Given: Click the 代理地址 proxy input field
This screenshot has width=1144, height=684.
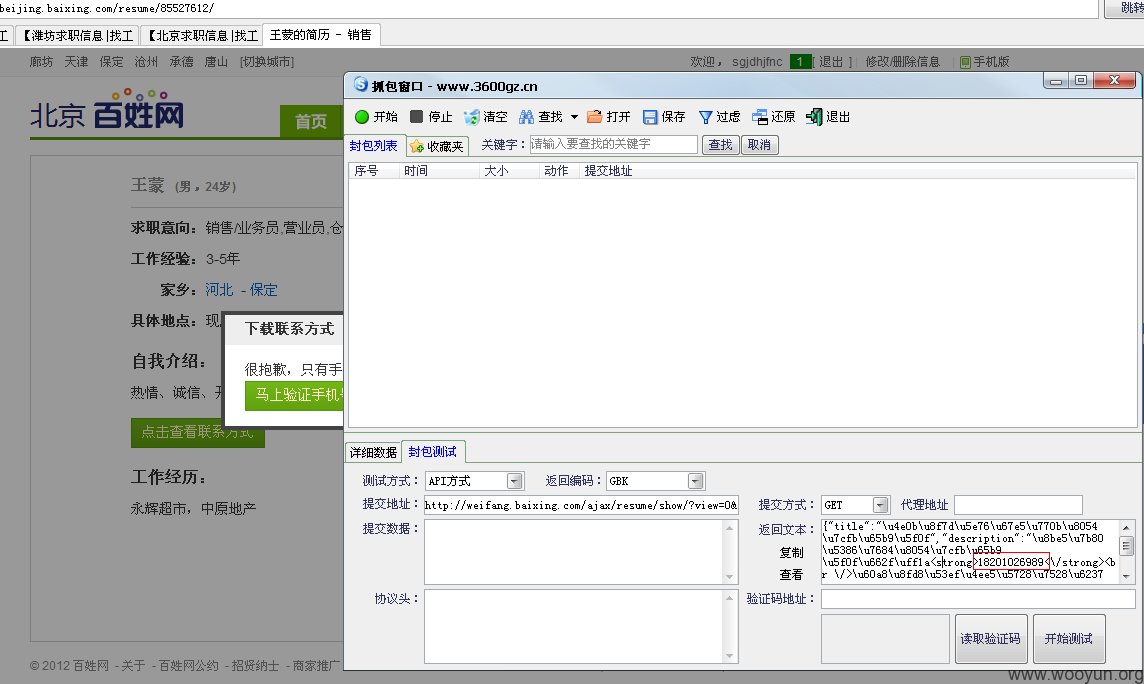Looking at the screenshot, I should (1018, 505).
